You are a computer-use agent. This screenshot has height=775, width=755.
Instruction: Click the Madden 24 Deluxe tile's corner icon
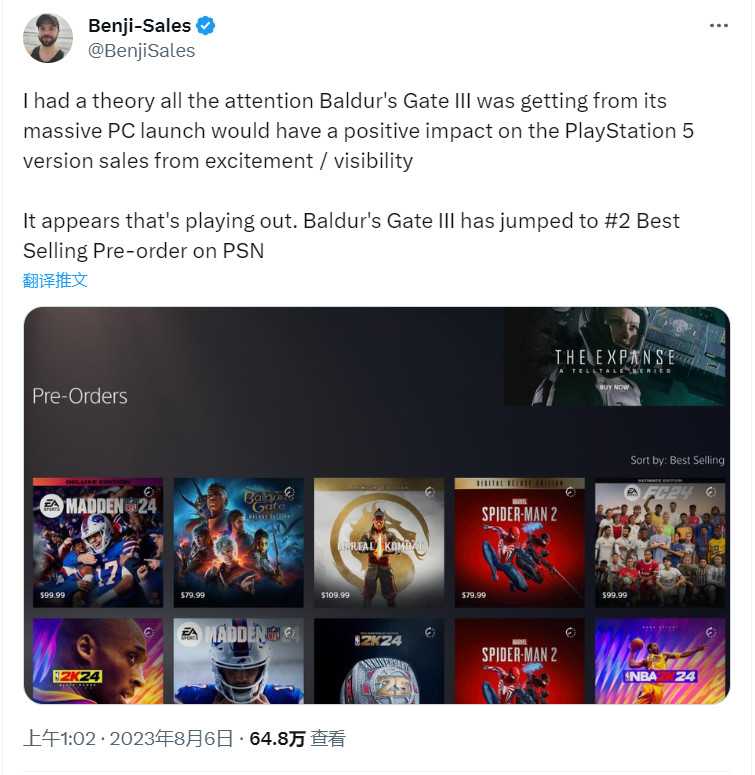[148, 492]
